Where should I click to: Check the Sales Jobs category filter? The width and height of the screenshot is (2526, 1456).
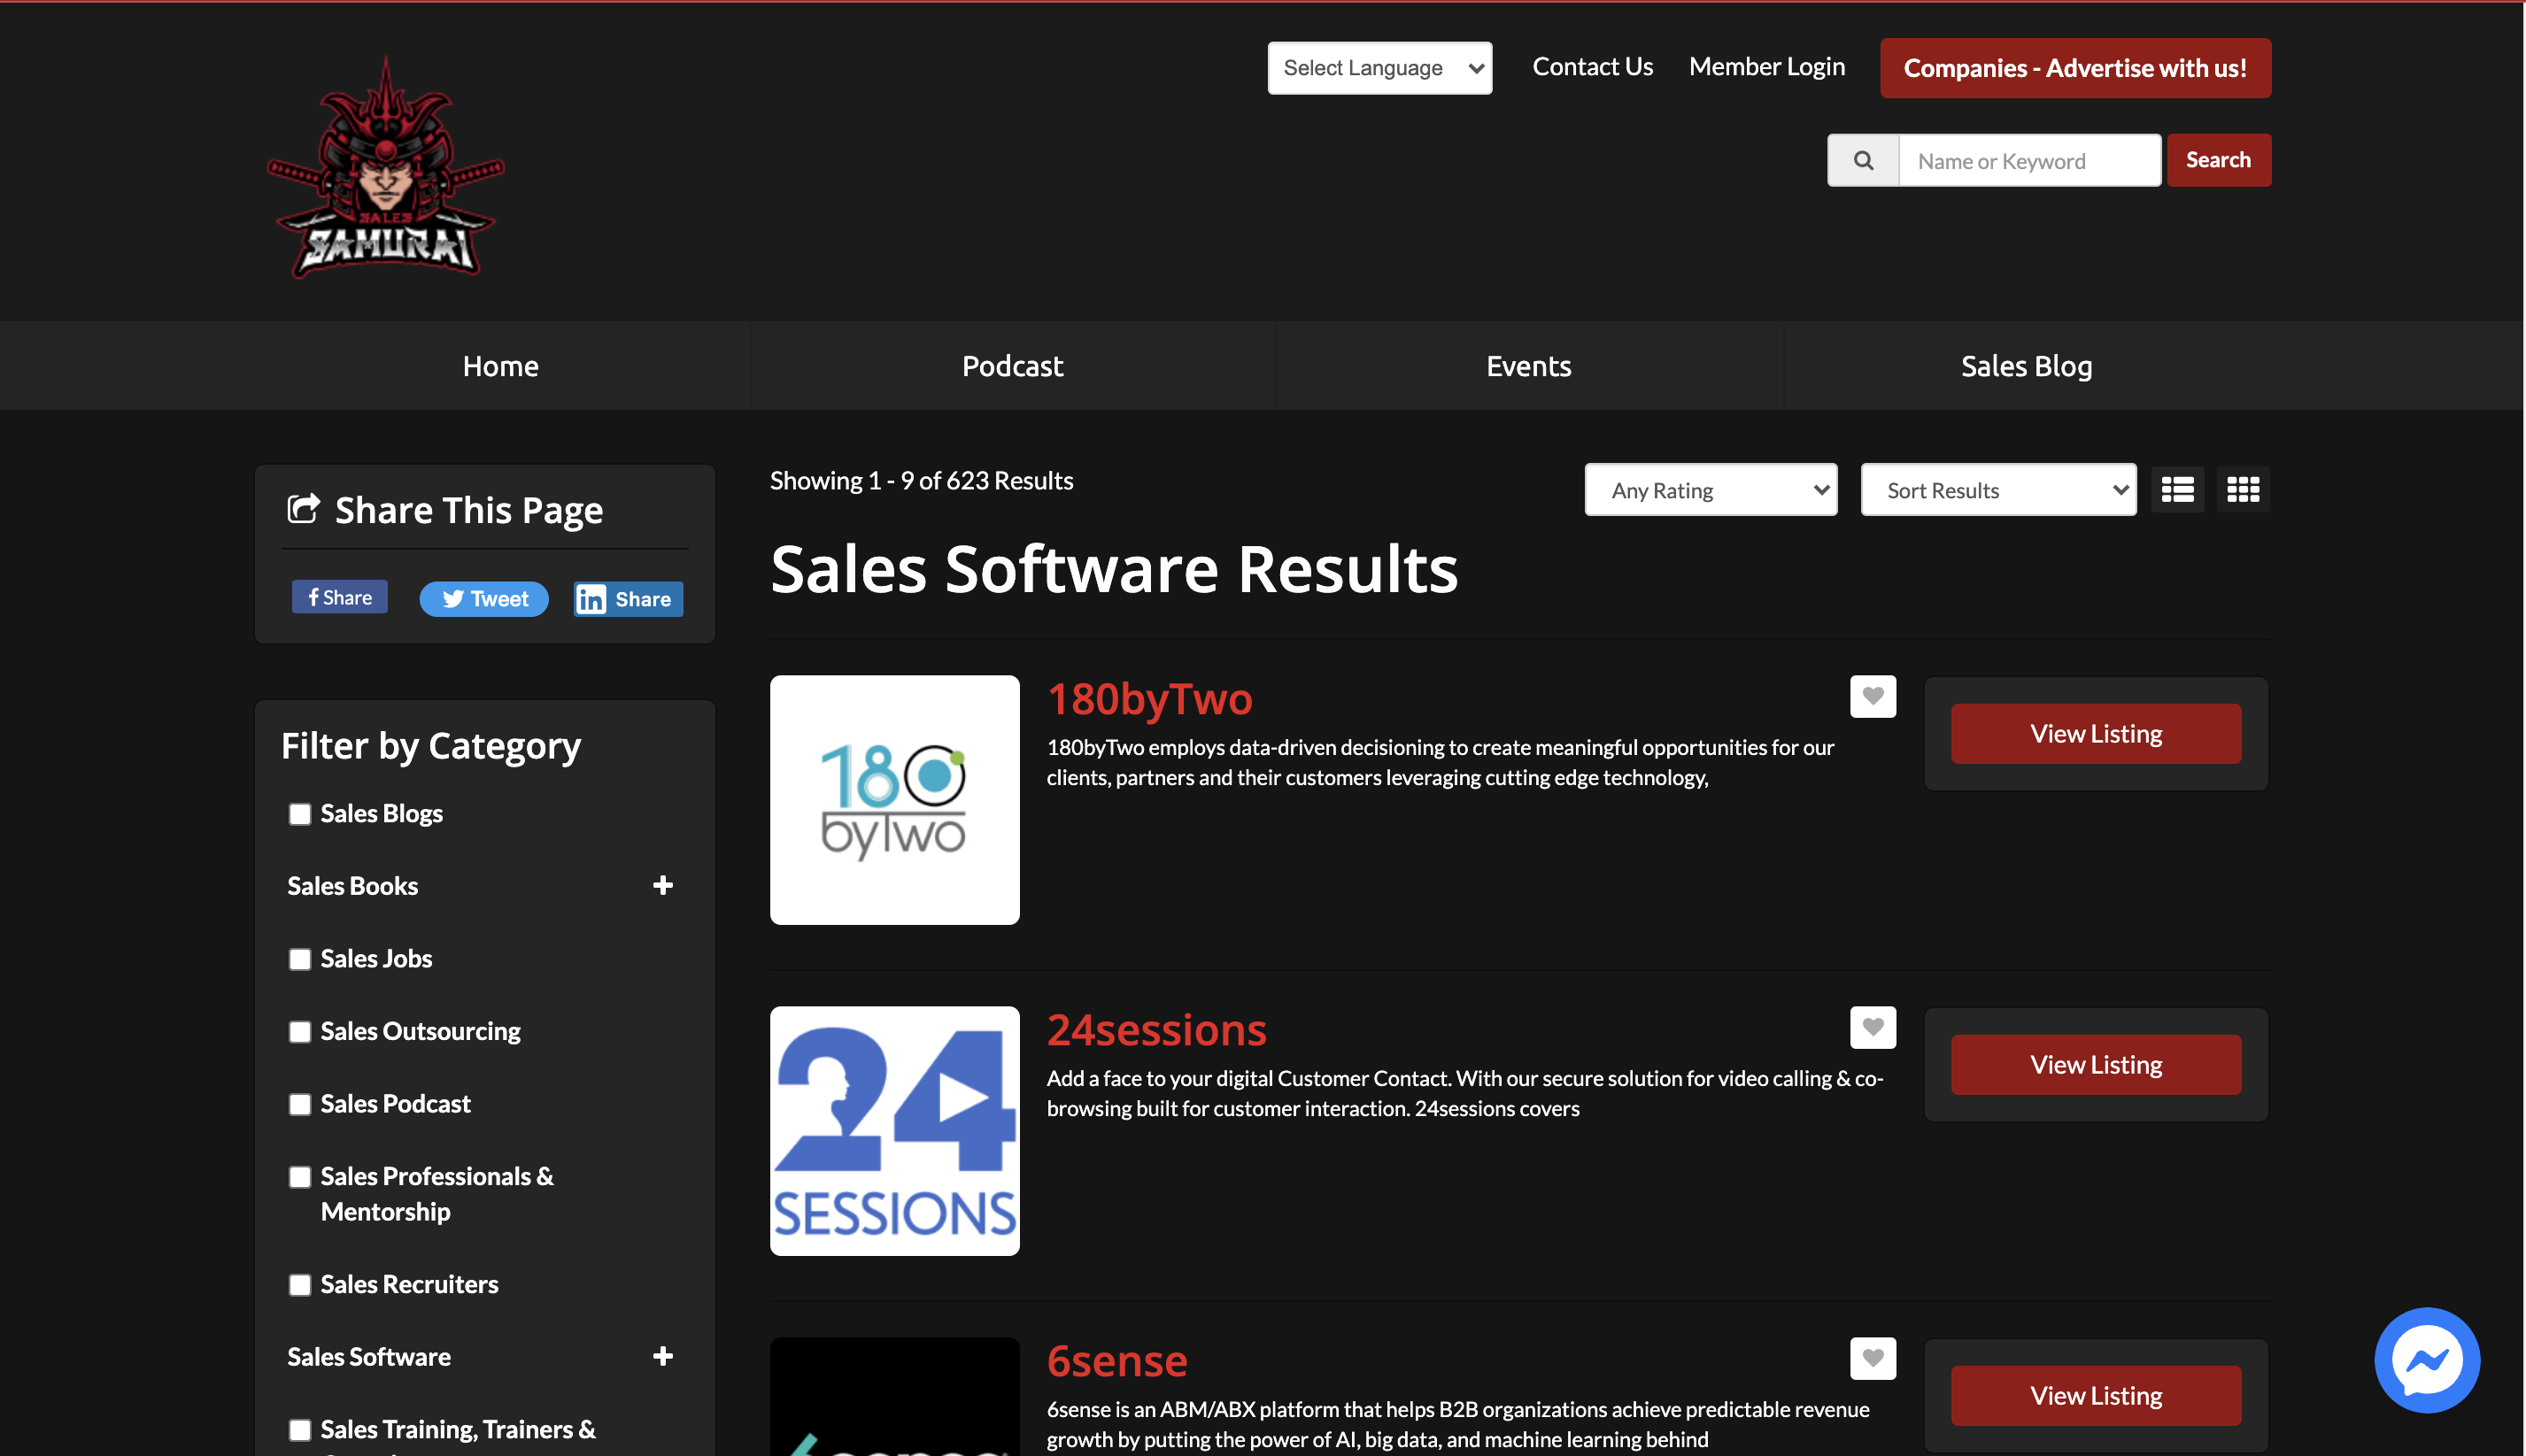pyautogui.click(x=299, y=959)
